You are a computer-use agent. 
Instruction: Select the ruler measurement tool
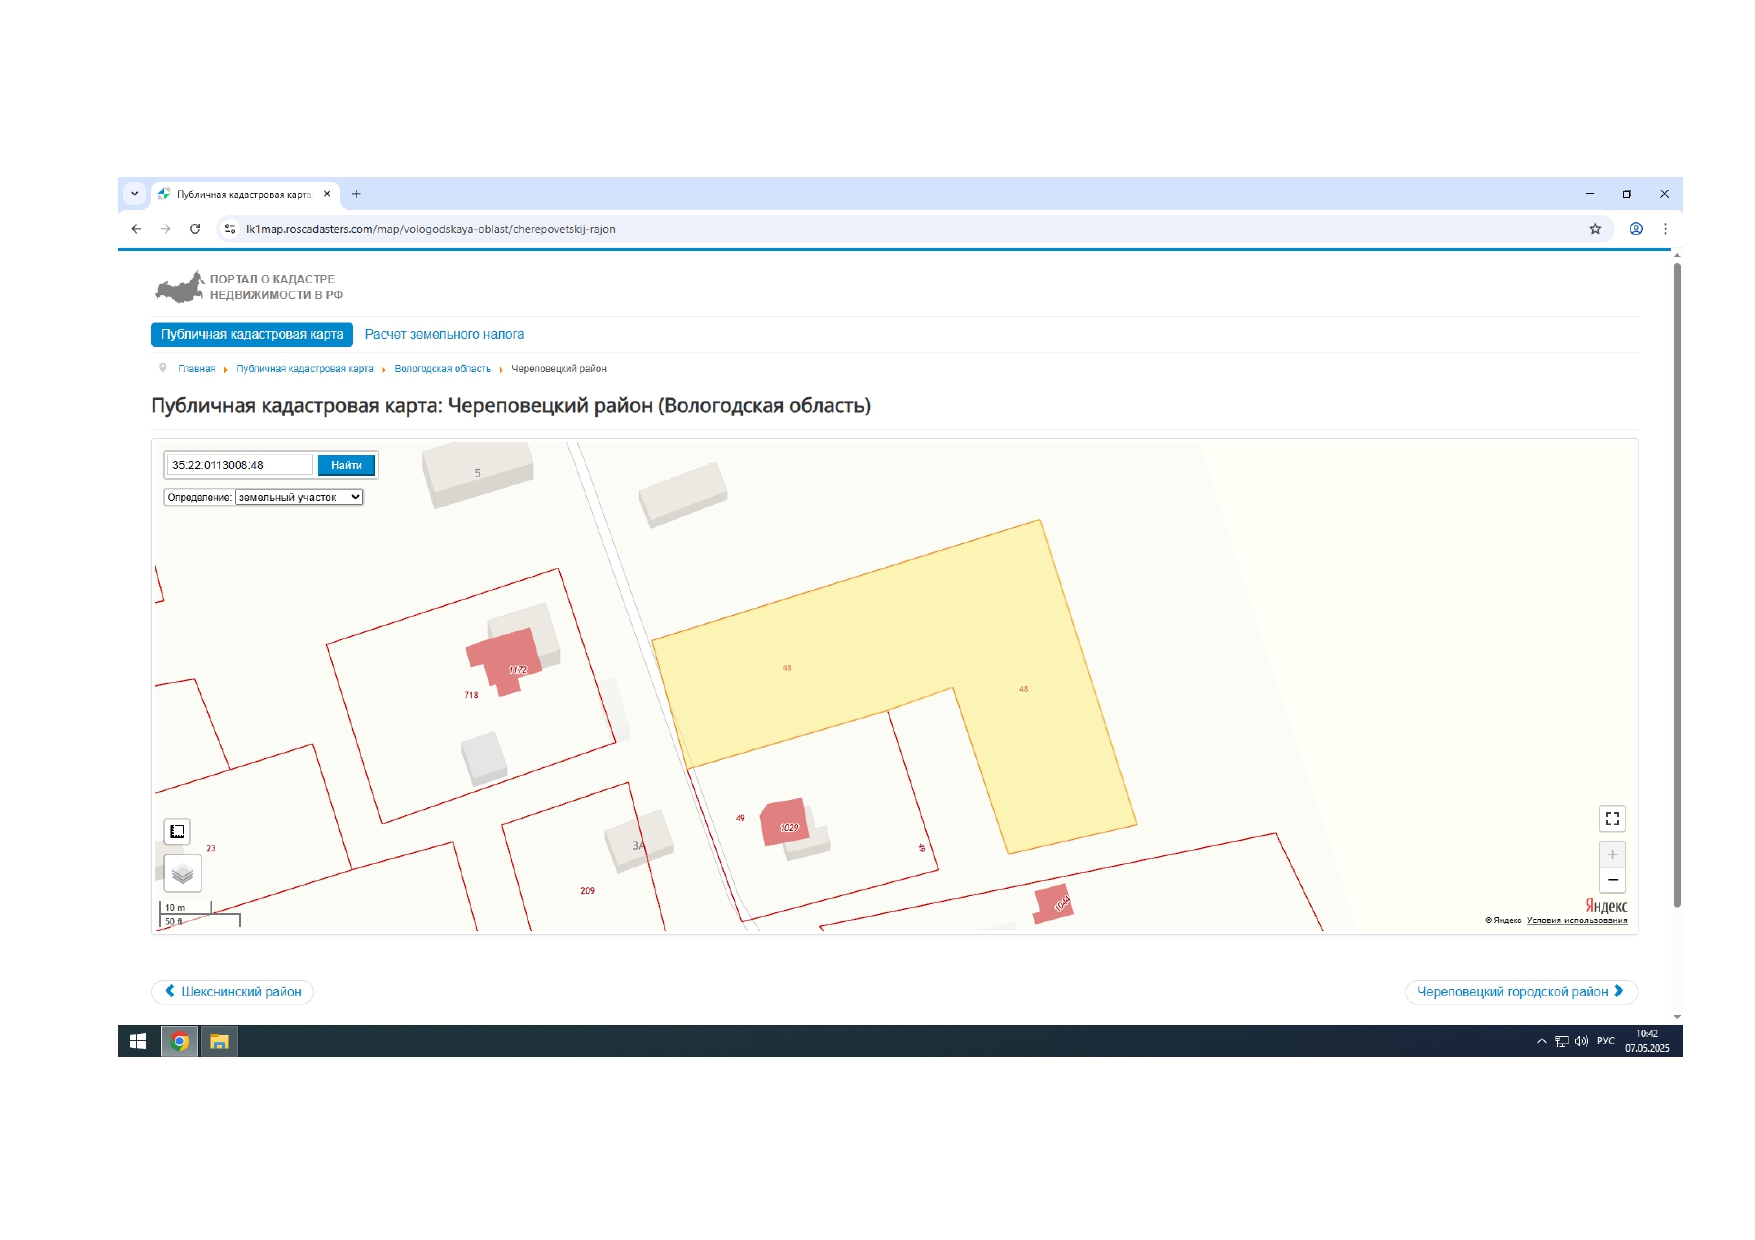[177, 831]
